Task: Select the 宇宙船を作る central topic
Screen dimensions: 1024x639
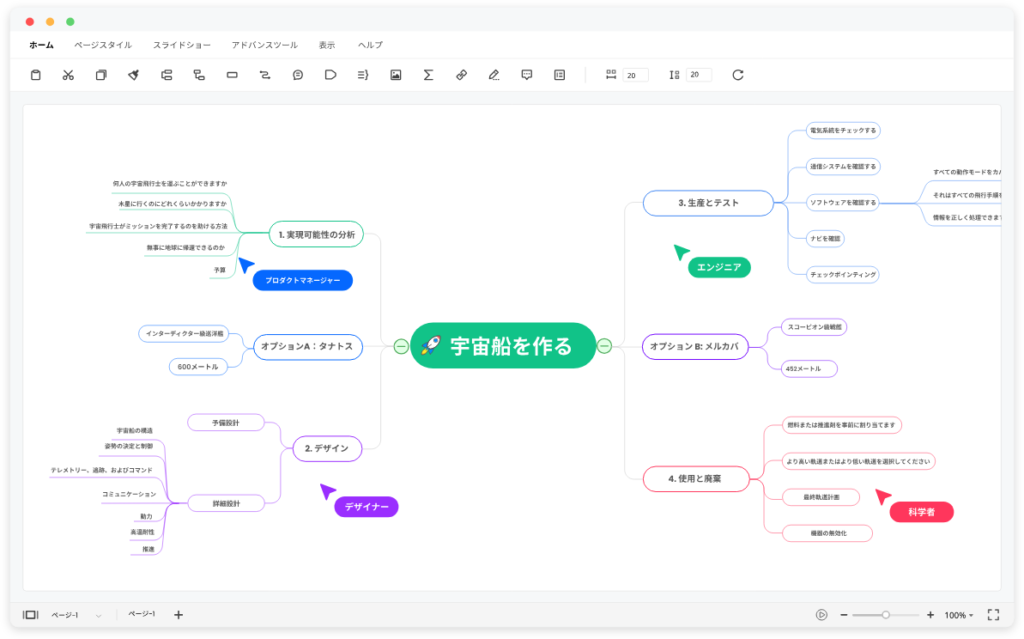Action: coord(503,346)
